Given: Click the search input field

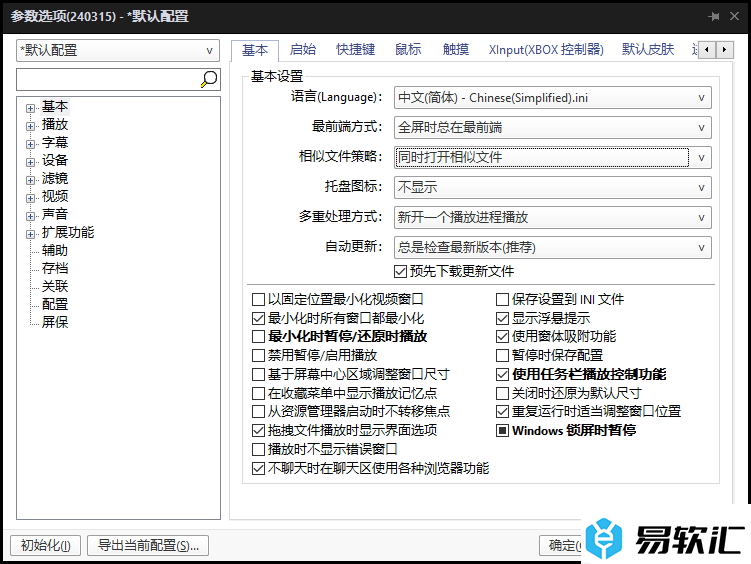Looking at the screenshot, I should coord(107,79).
